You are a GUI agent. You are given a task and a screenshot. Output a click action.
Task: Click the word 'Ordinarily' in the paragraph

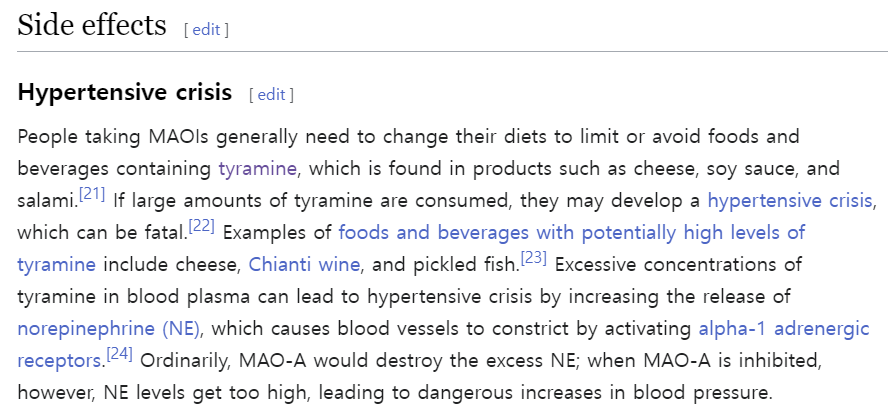(x=184, y=360)
